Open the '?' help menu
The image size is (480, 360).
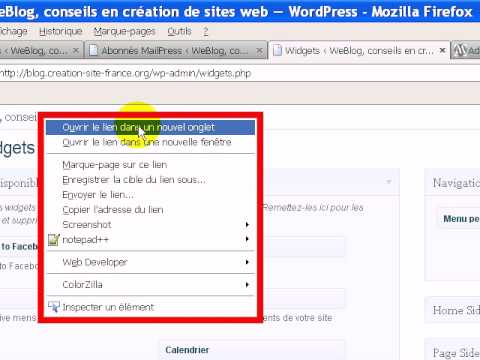click(x=206, y=31)
